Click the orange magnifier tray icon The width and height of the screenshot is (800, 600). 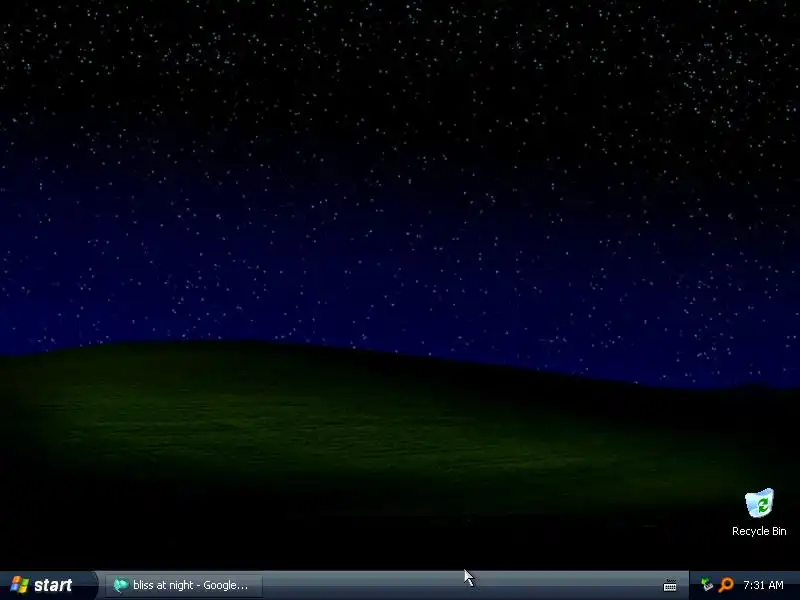pos(726,585)
